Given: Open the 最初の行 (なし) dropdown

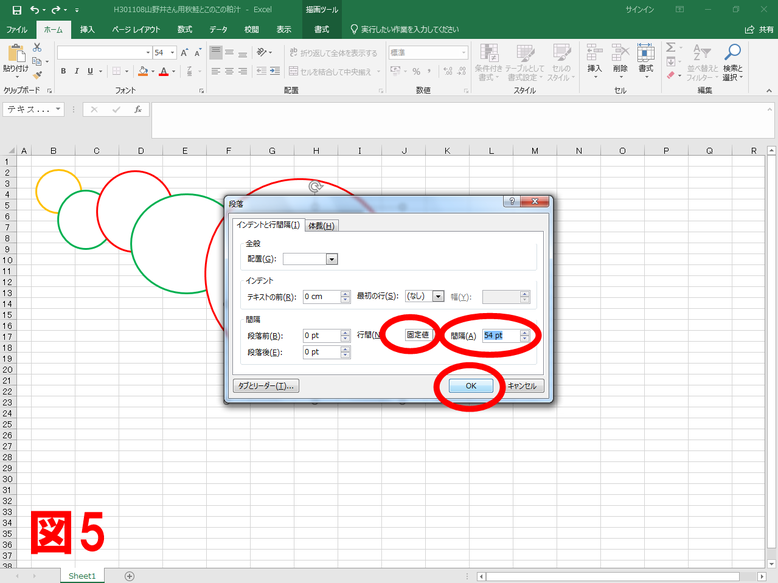Looking at the screenshot, I should click(438, 297).
